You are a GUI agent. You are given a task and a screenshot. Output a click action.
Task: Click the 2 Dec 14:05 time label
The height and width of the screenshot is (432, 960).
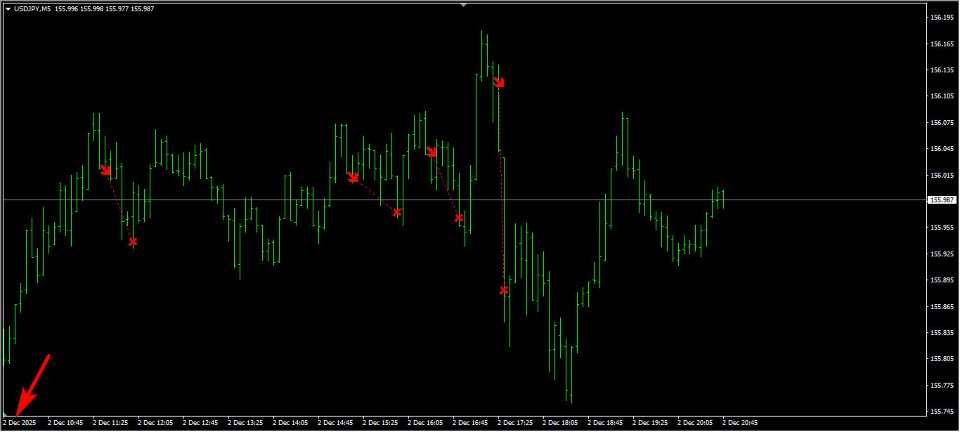(290, 422)
